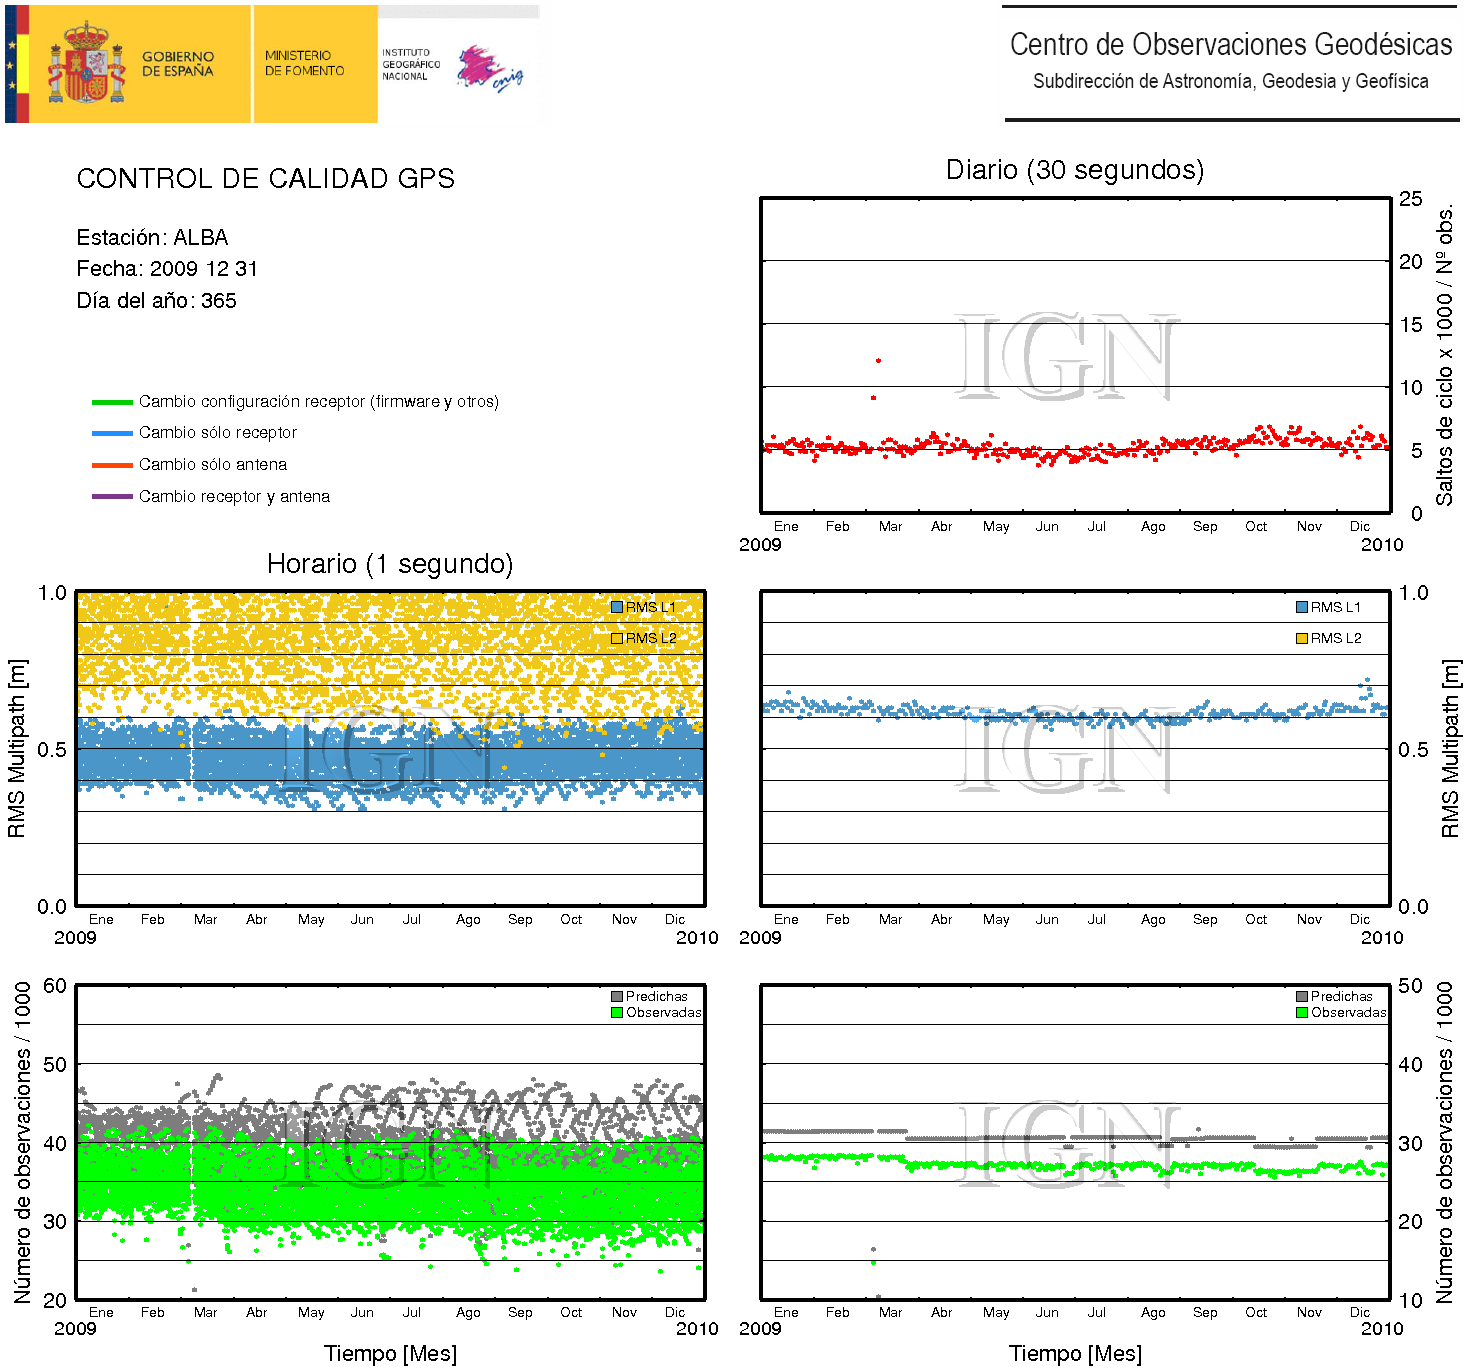
Task: Click the Diario (30 segundos) chart title
Action: tap(1074, 170)
